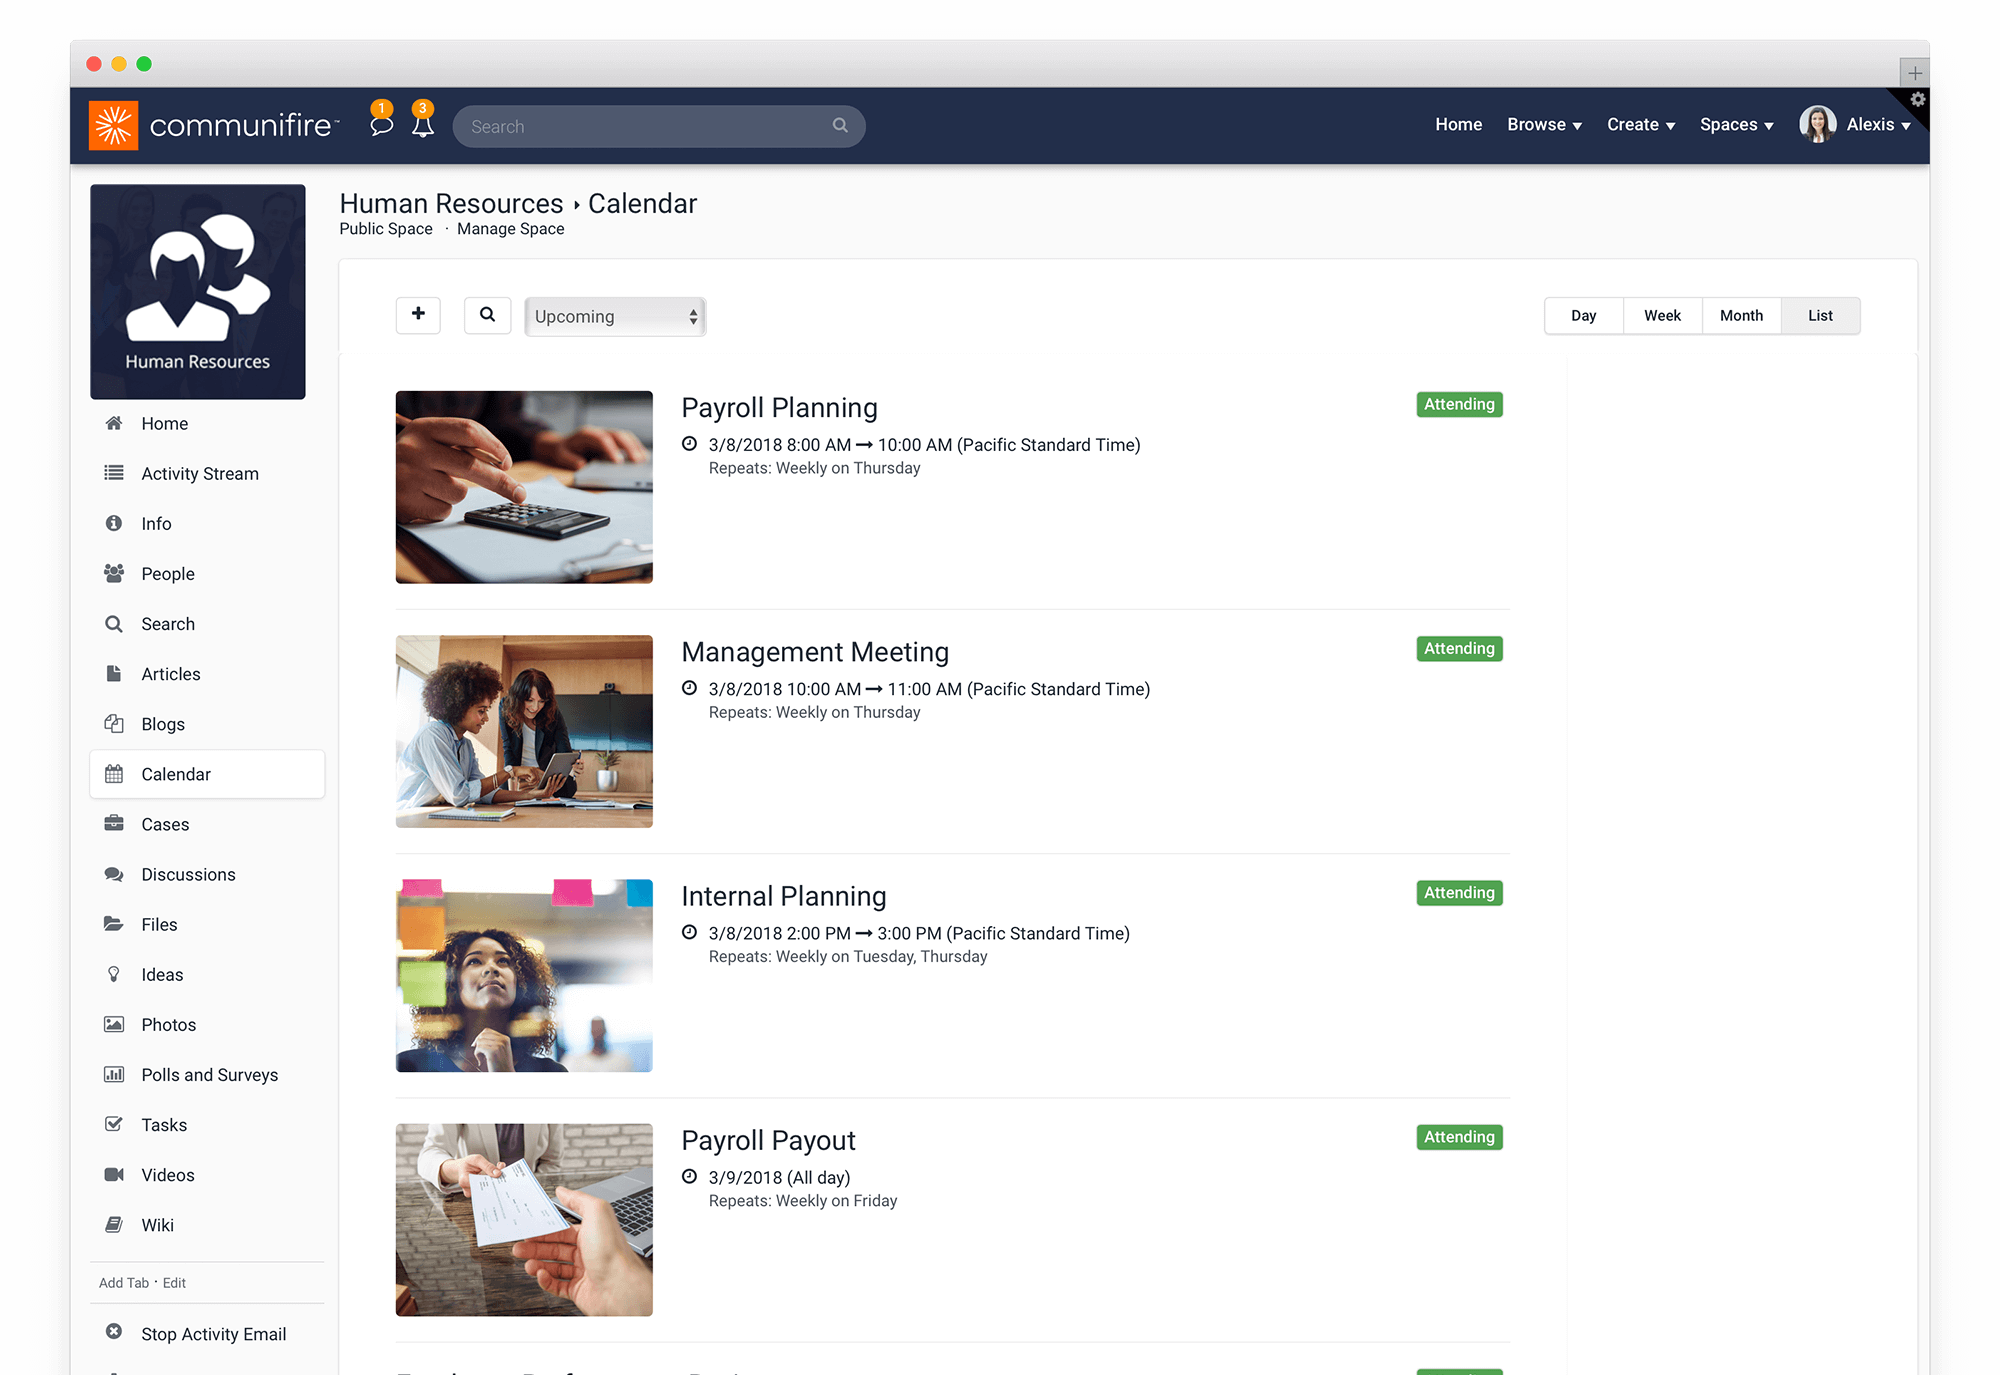Toggle Attending status for Management Meeting

(1458, 648)
